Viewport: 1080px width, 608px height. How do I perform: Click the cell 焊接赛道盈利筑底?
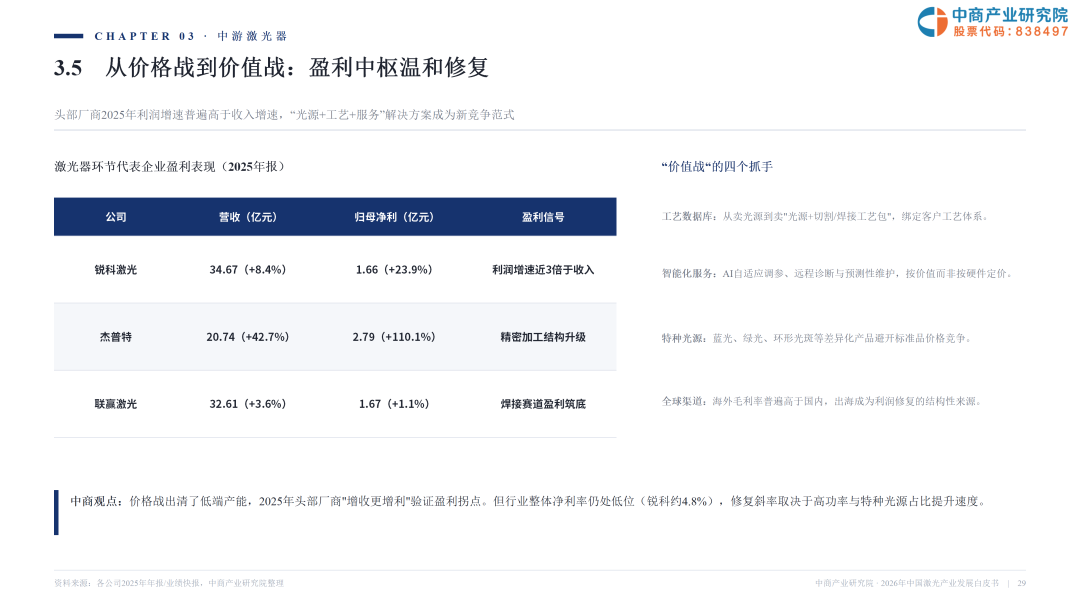pyautogui.click(x=543, y=404)
